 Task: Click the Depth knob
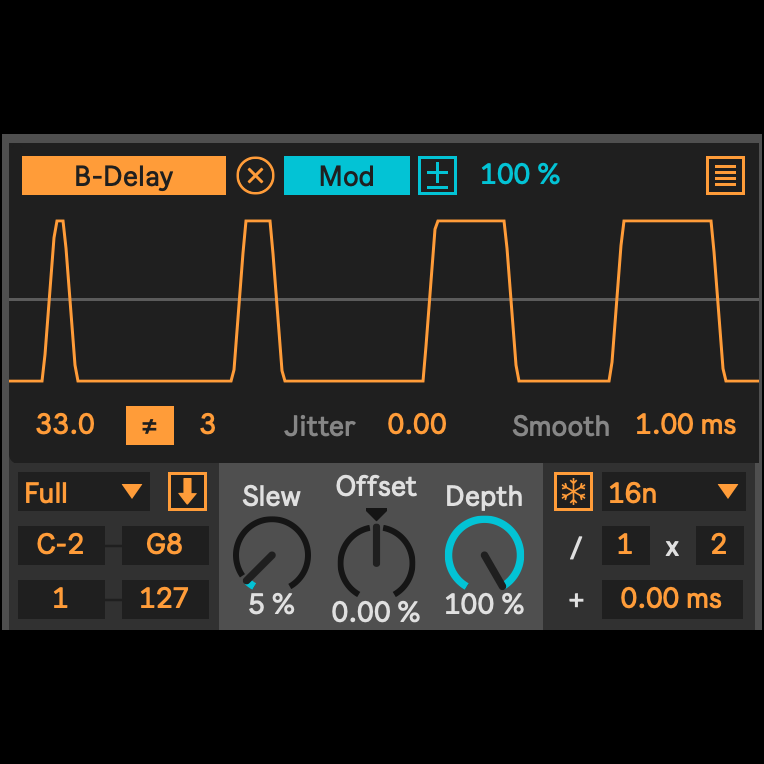[x=484, y=553]
